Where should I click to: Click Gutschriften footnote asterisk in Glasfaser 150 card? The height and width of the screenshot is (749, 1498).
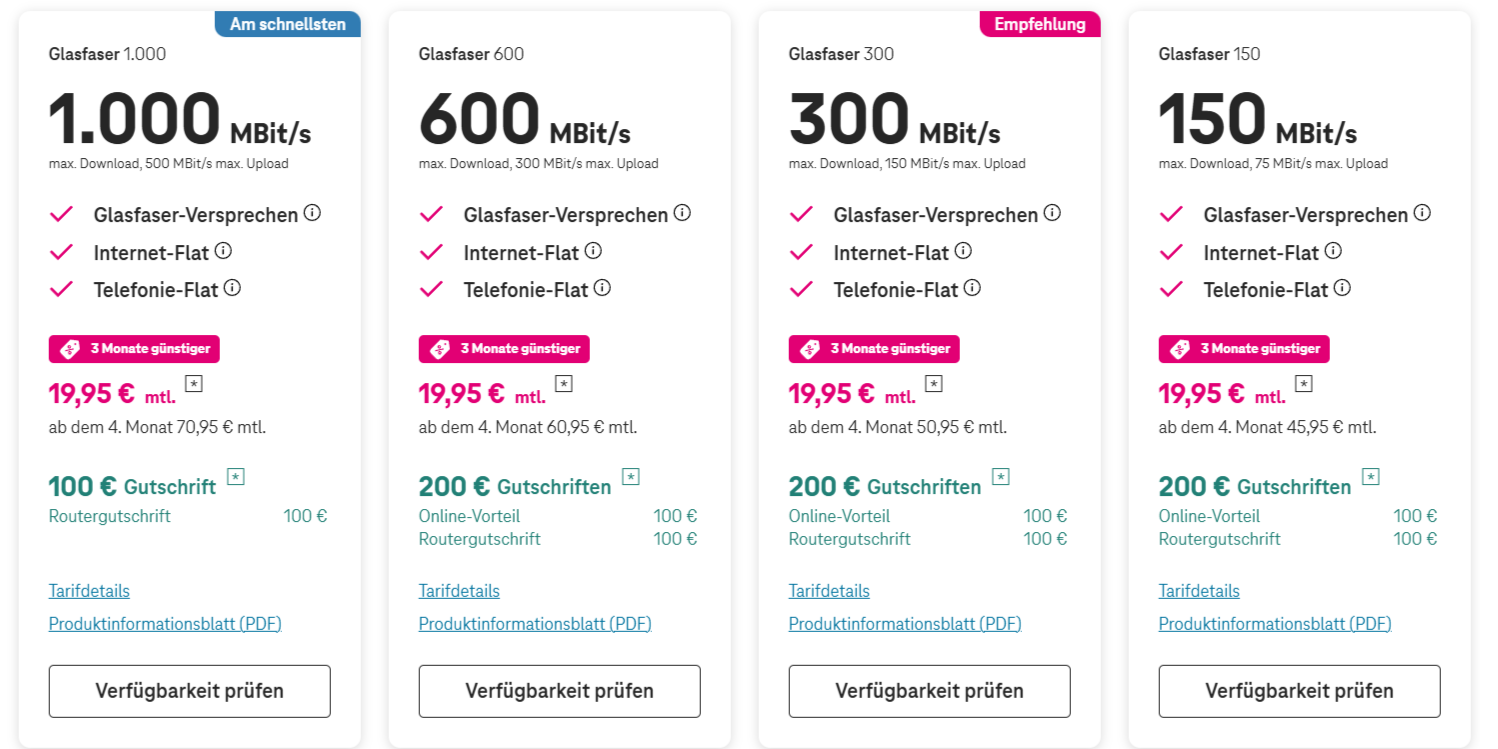coord(1370,476)
